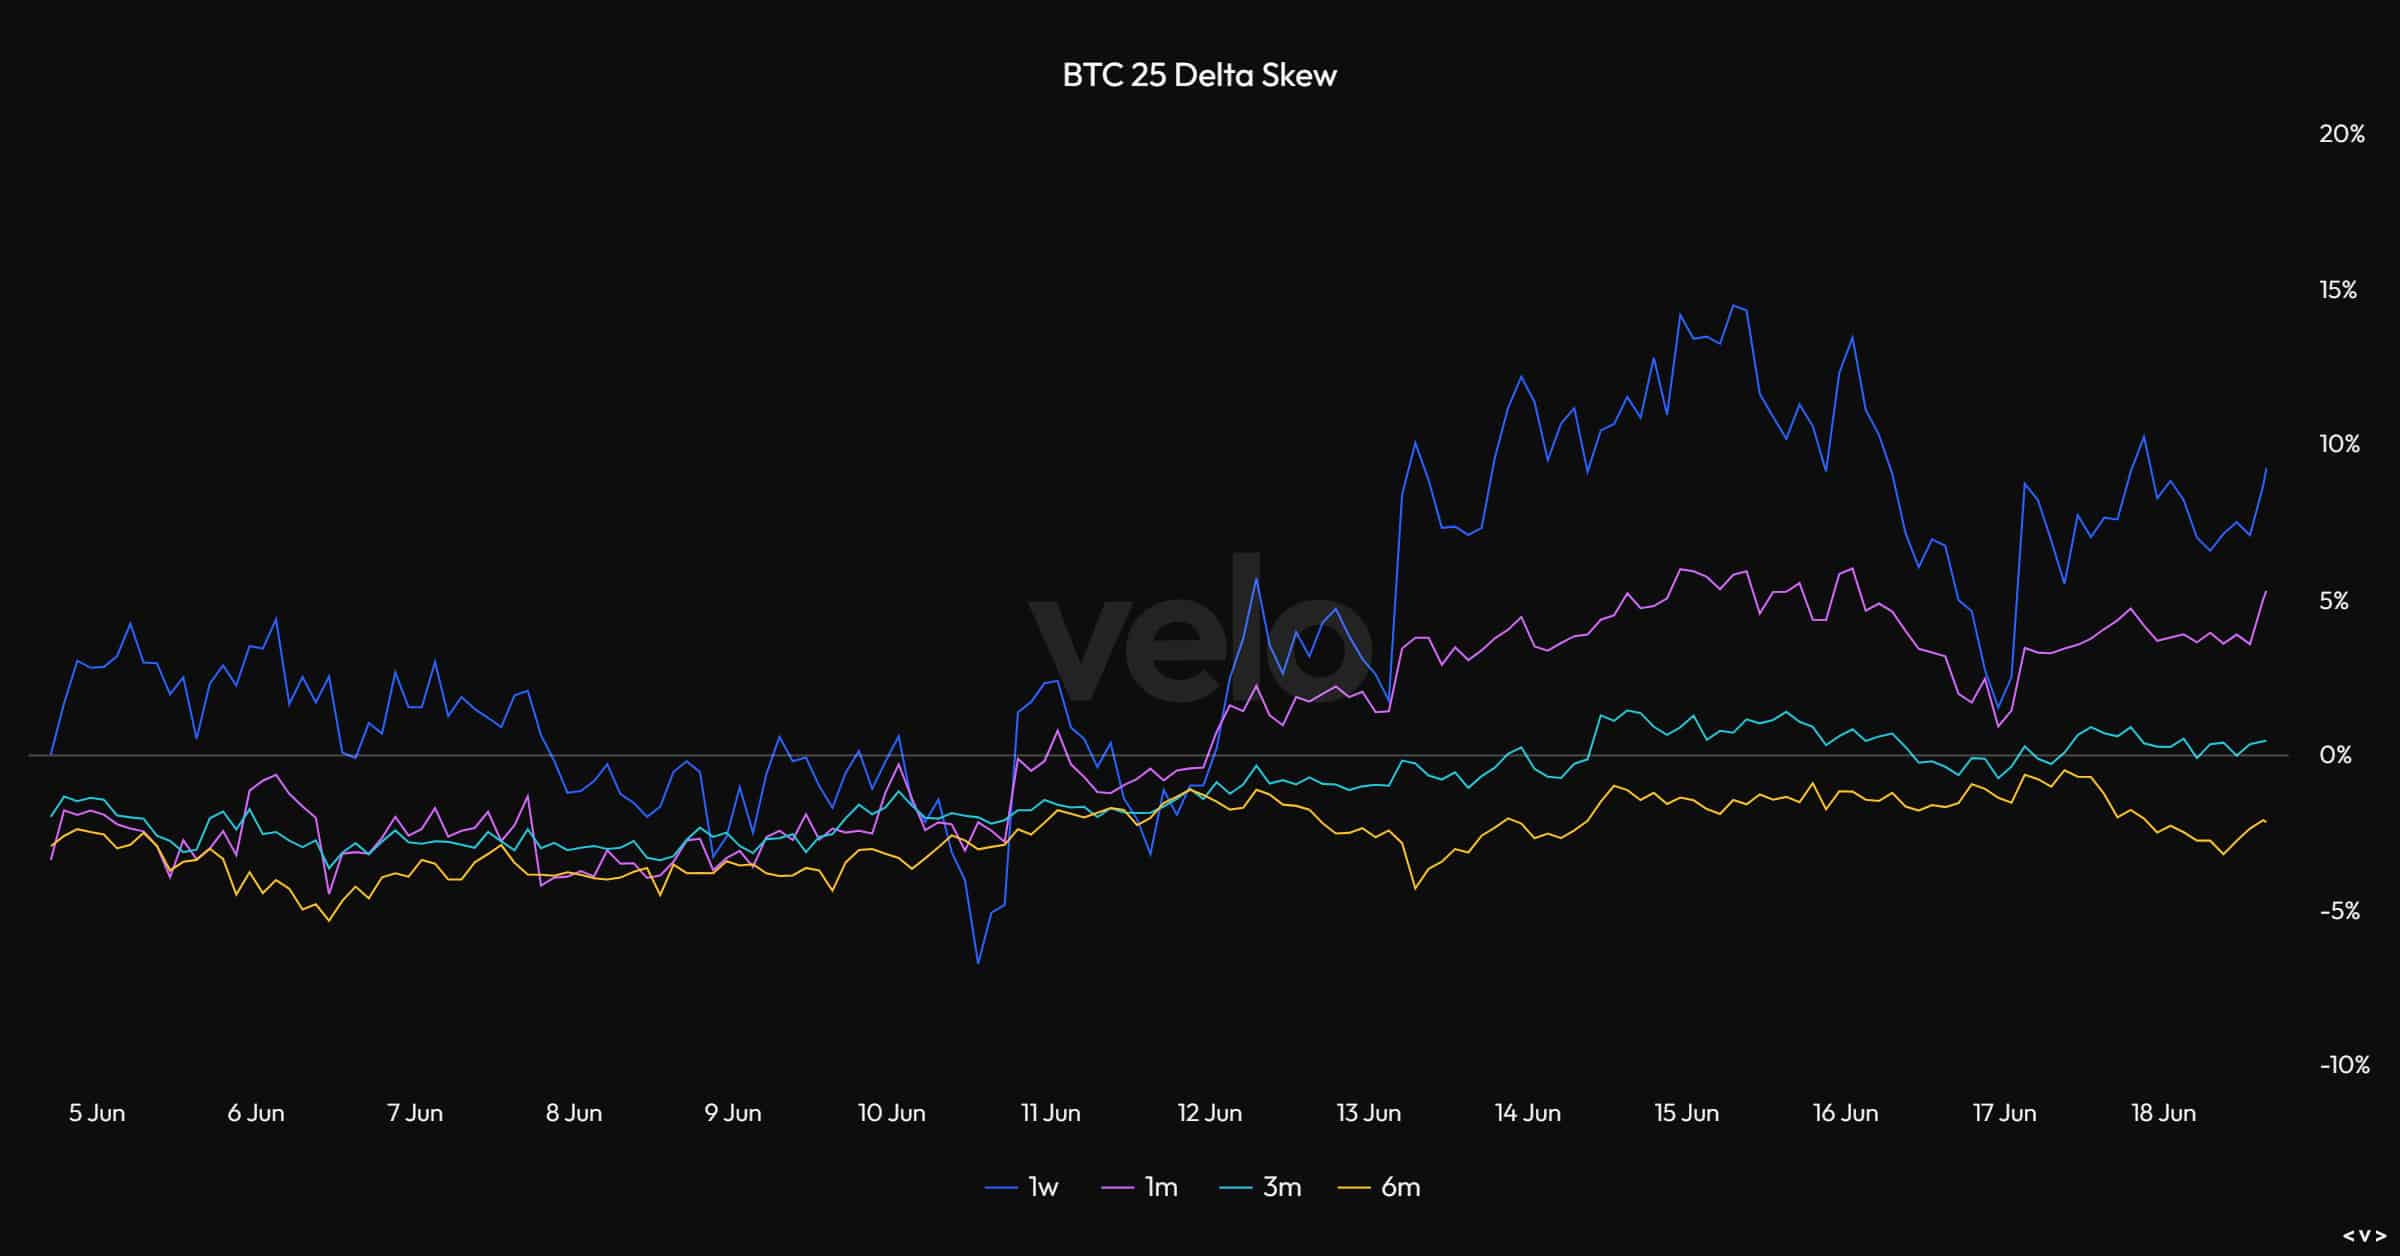The width and height of the screenshot is (2400, 1256).
Task: Toggle the 3m series label in legend
Action: click(x=1282, y=1187)
